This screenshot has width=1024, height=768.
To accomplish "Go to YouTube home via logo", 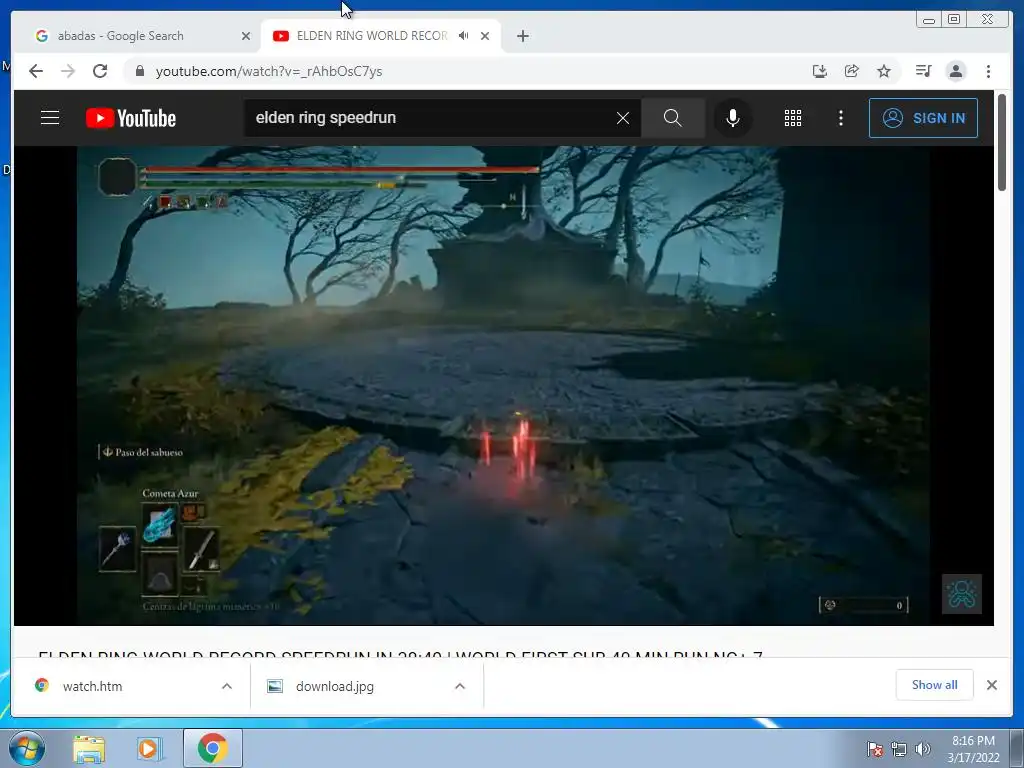I will click(131, 118).
